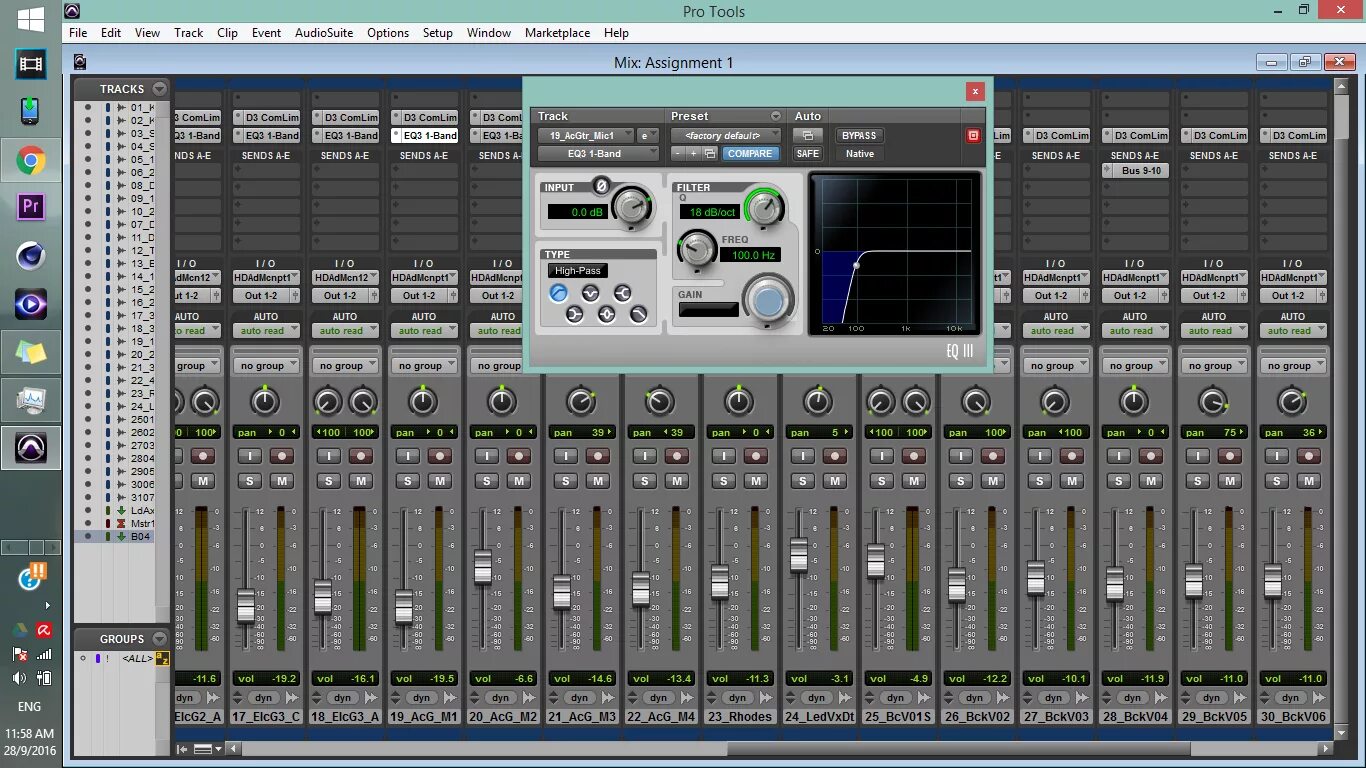This screenshot has width=1366, height=768.
Task: Open the Pro Tools taskbar icon
Action: point(31,446)
